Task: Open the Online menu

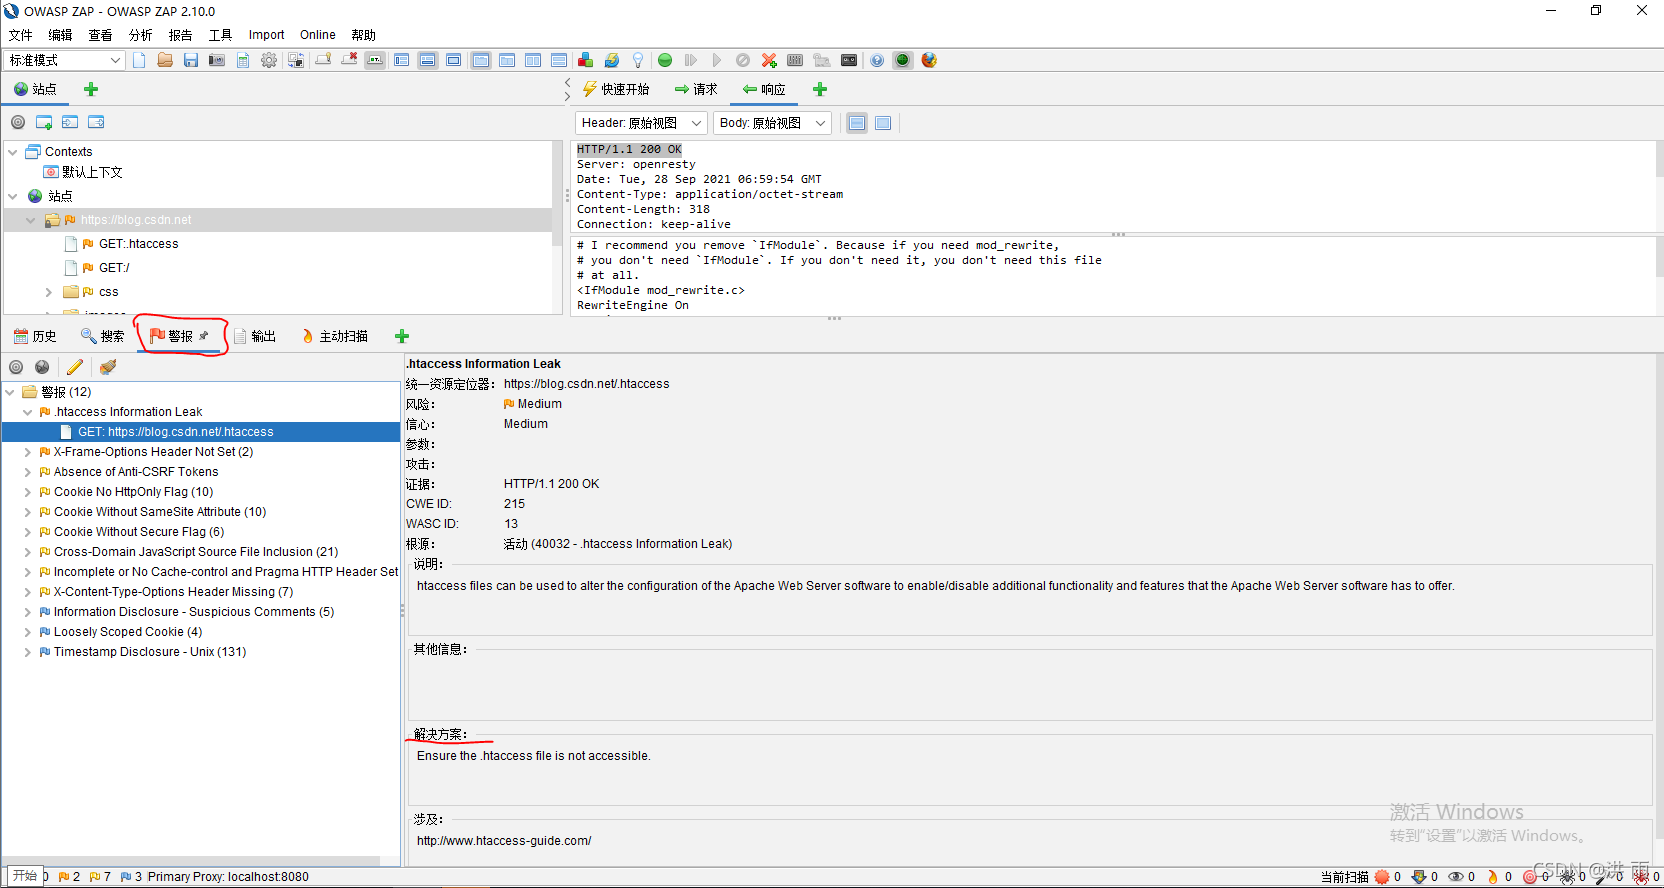Action: tap(318, 35)
